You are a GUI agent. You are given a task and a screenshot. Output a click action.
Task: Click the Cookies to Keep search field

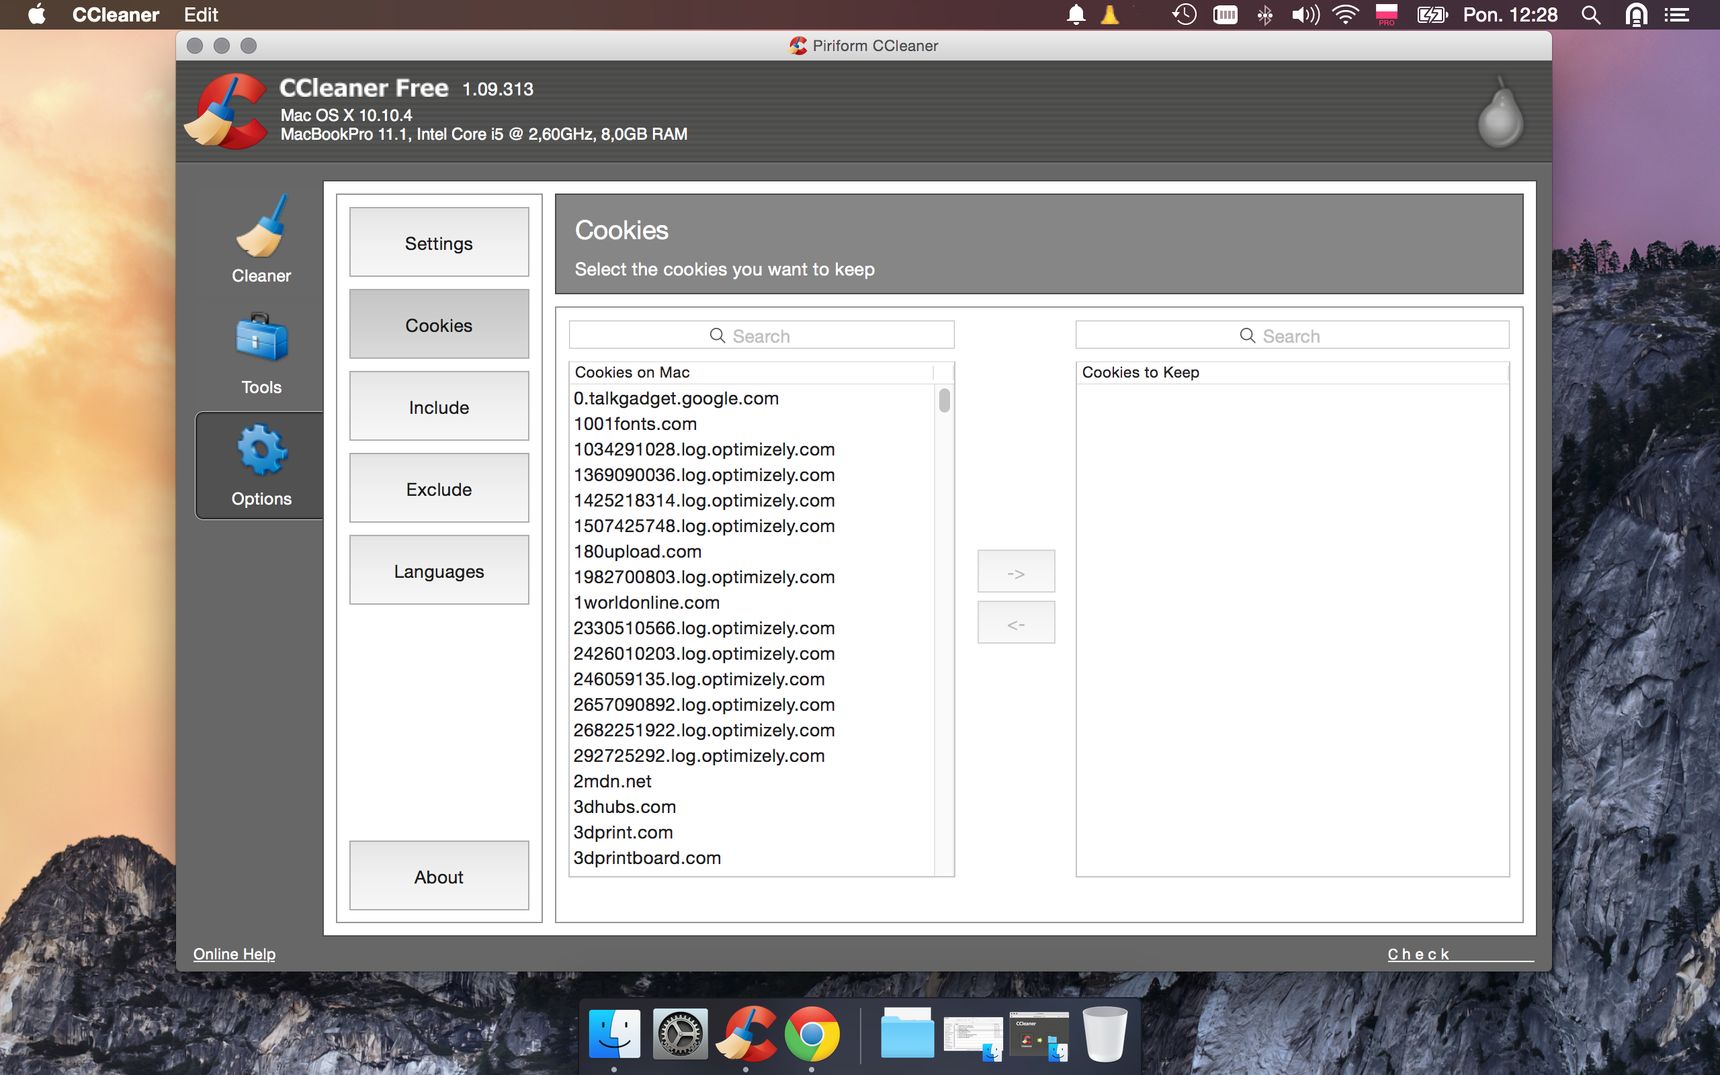coord(1292,335)
